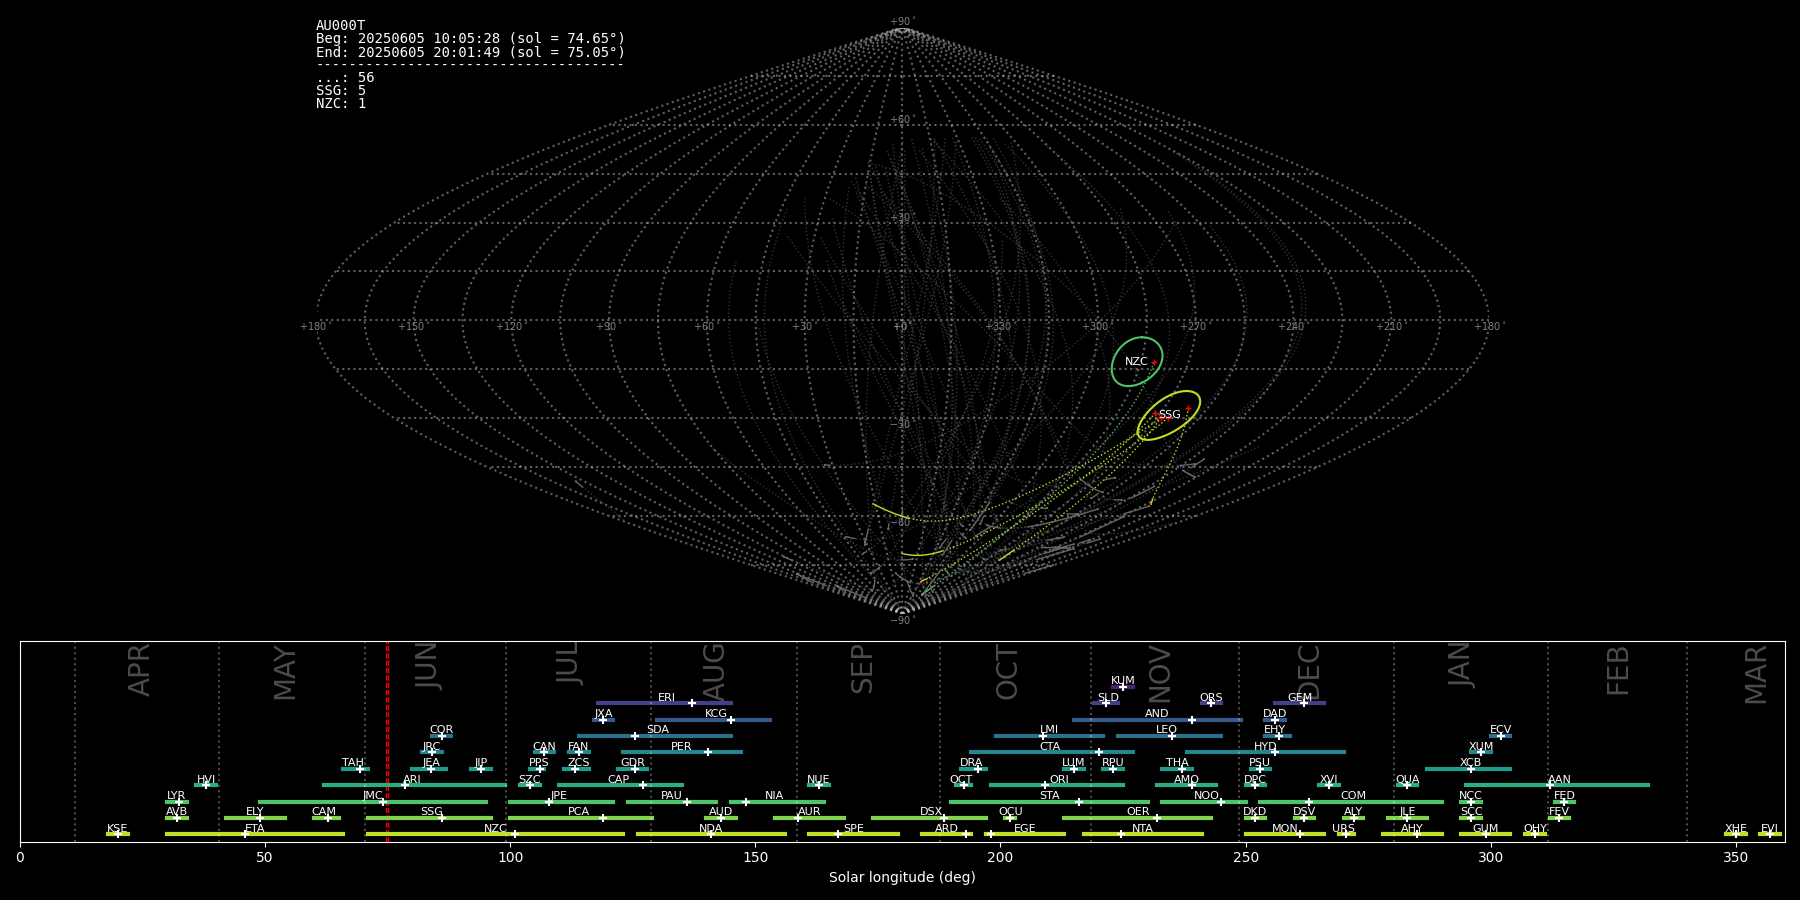
Task: Click the white peak marker on NDA bar
Action: click(711, 834)
